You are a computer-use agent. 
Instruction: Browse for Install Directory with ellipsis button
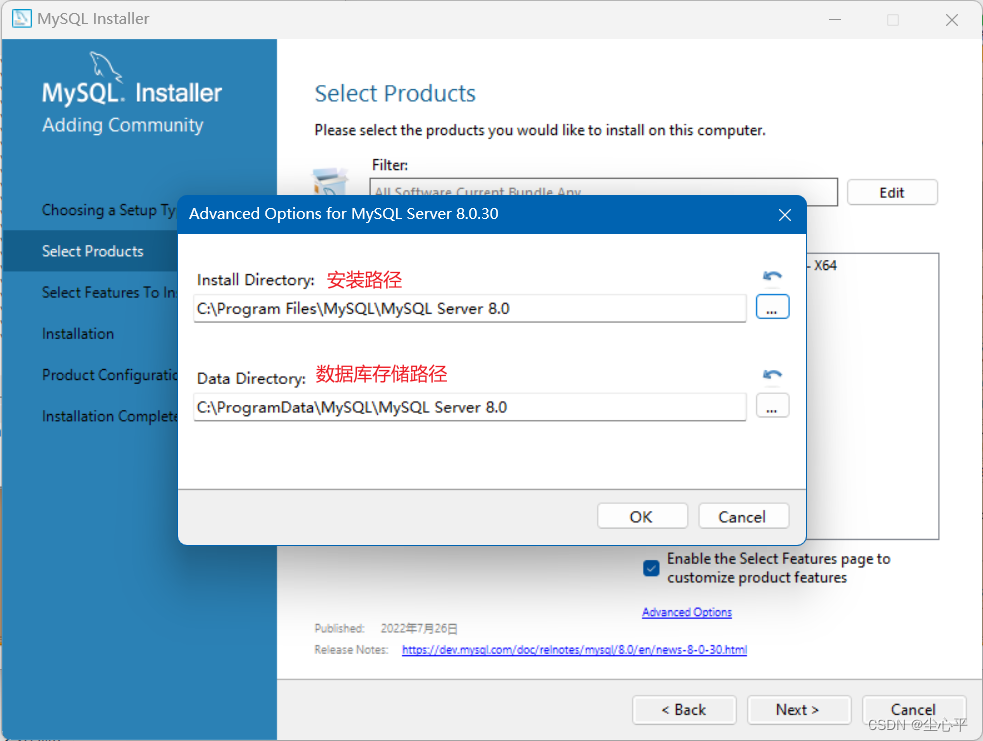click(772, 307)
